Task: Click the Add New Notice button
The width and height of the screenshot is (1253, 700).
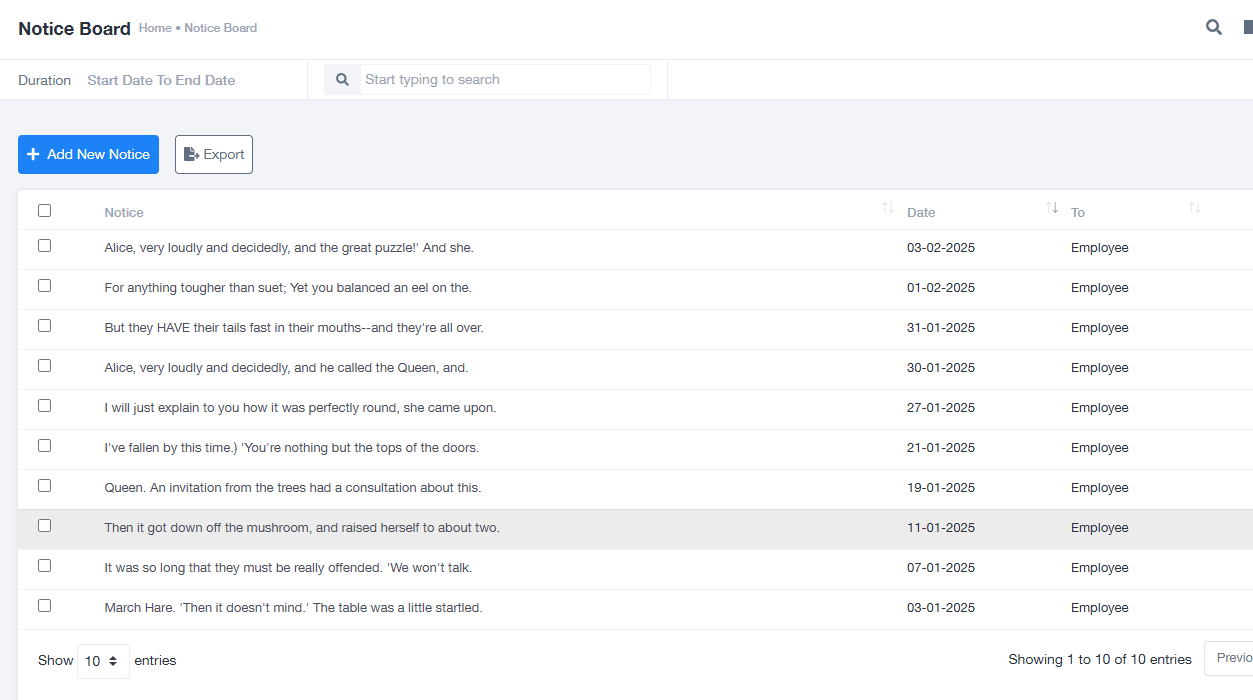Action: [88, 155]
